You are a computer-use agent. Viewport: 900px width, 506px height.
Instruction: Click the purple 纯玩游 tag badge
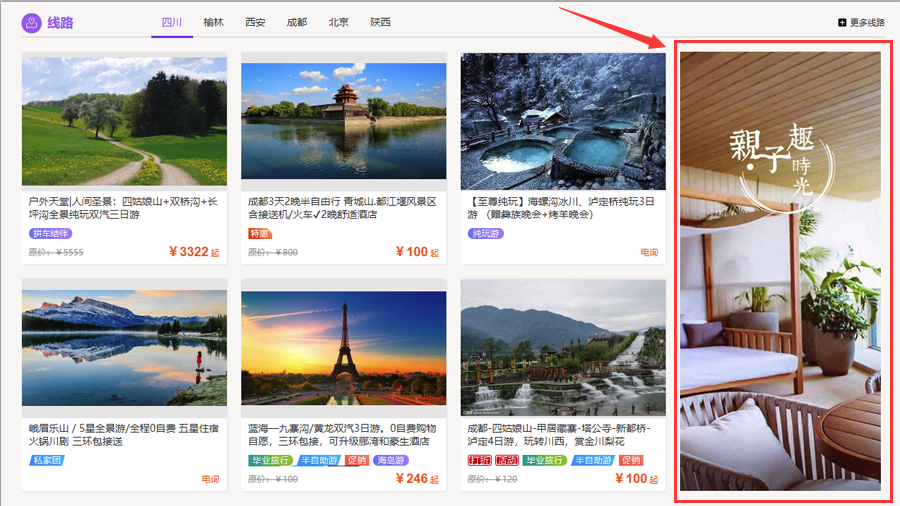[486, 233]
